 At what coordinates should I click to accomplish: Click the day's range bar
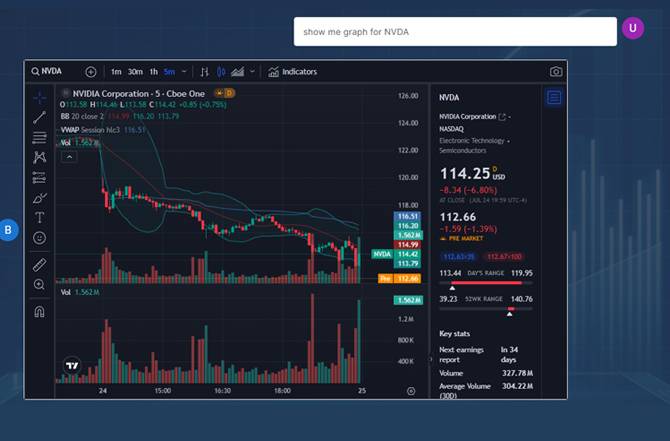(x=486, y=283)
